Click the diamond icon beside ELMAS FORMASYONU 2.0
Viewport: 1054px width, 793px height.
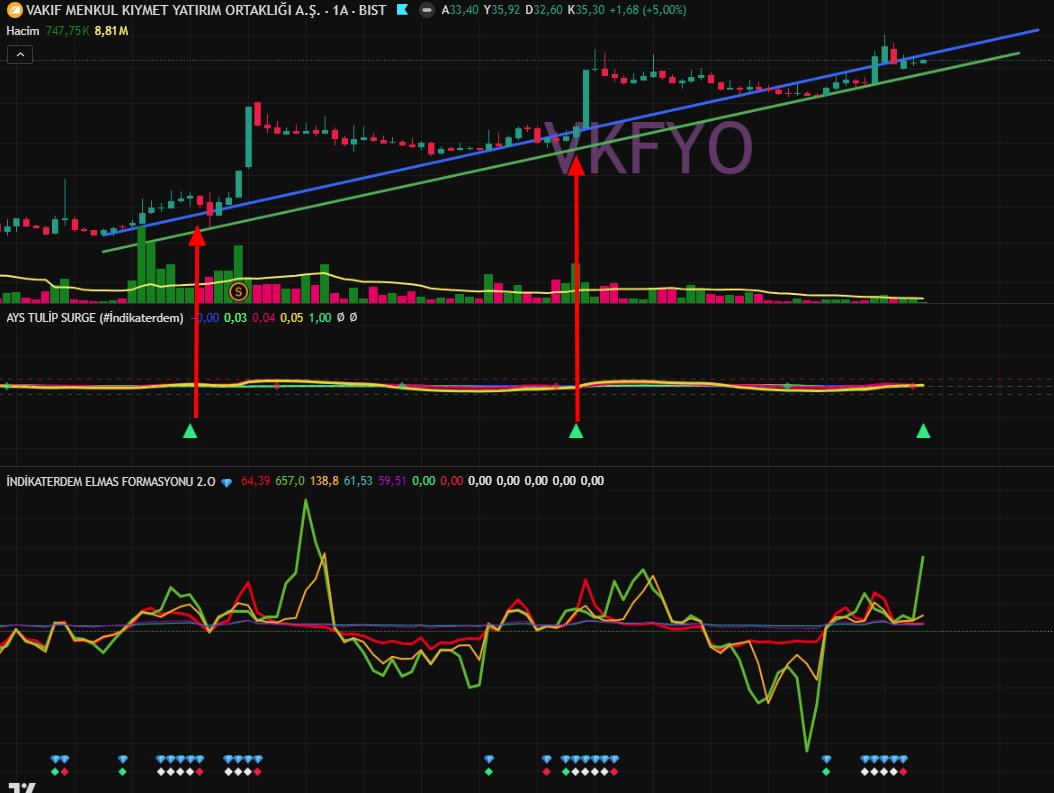[227, 483]
